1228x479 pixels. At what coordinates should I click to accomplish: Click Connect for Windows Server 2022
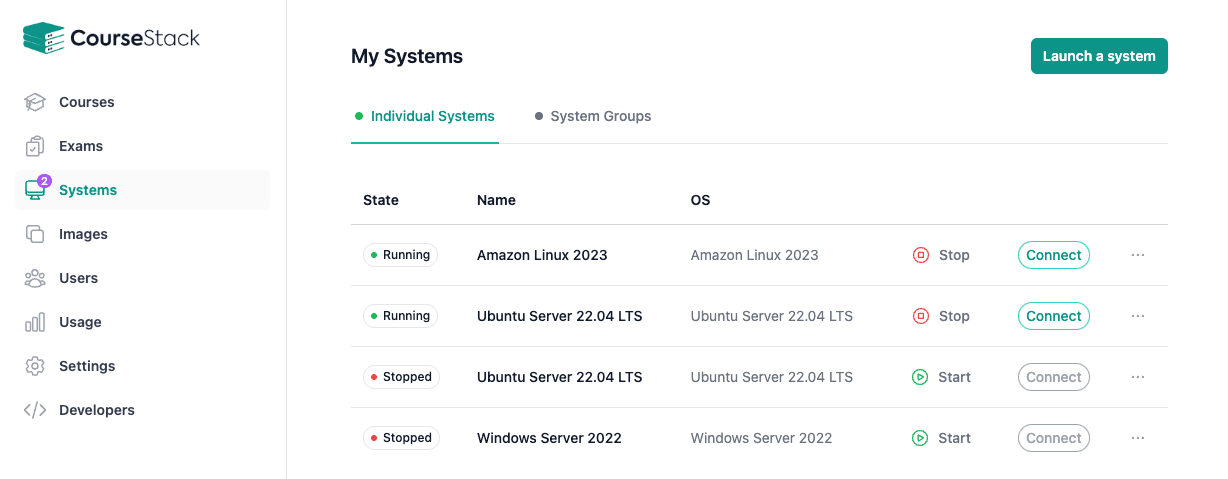(1054, 438)
